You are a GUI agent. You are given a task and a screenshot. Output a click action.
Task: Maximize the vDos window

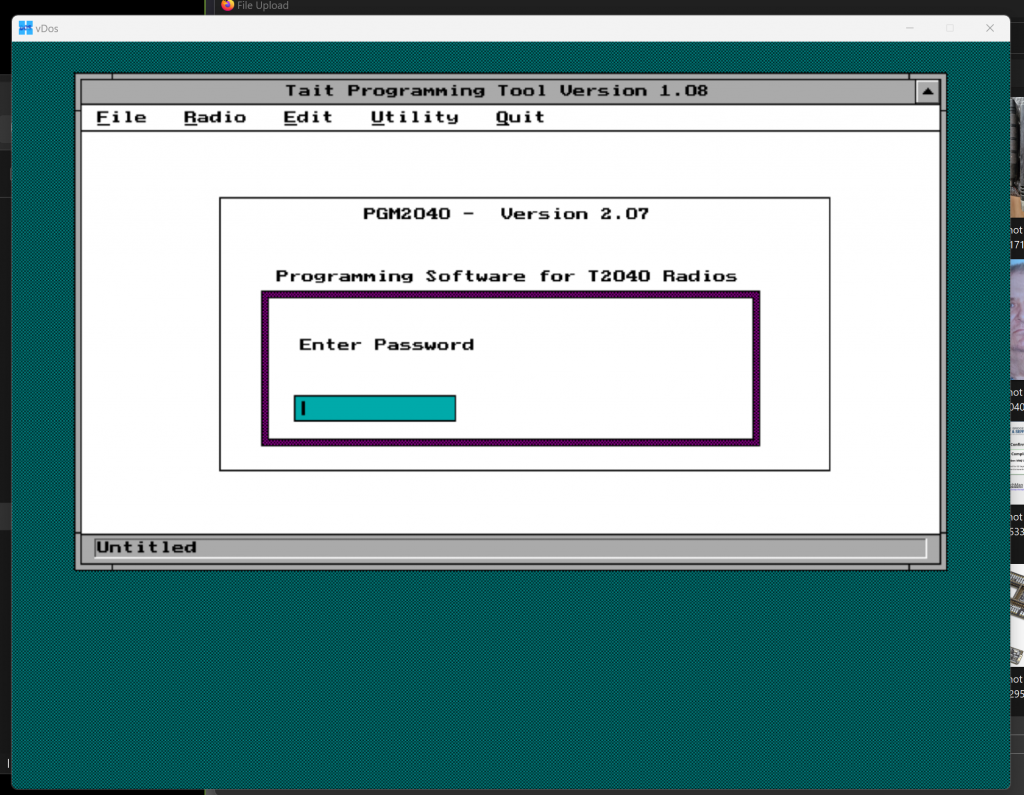[x=949, y=28]
